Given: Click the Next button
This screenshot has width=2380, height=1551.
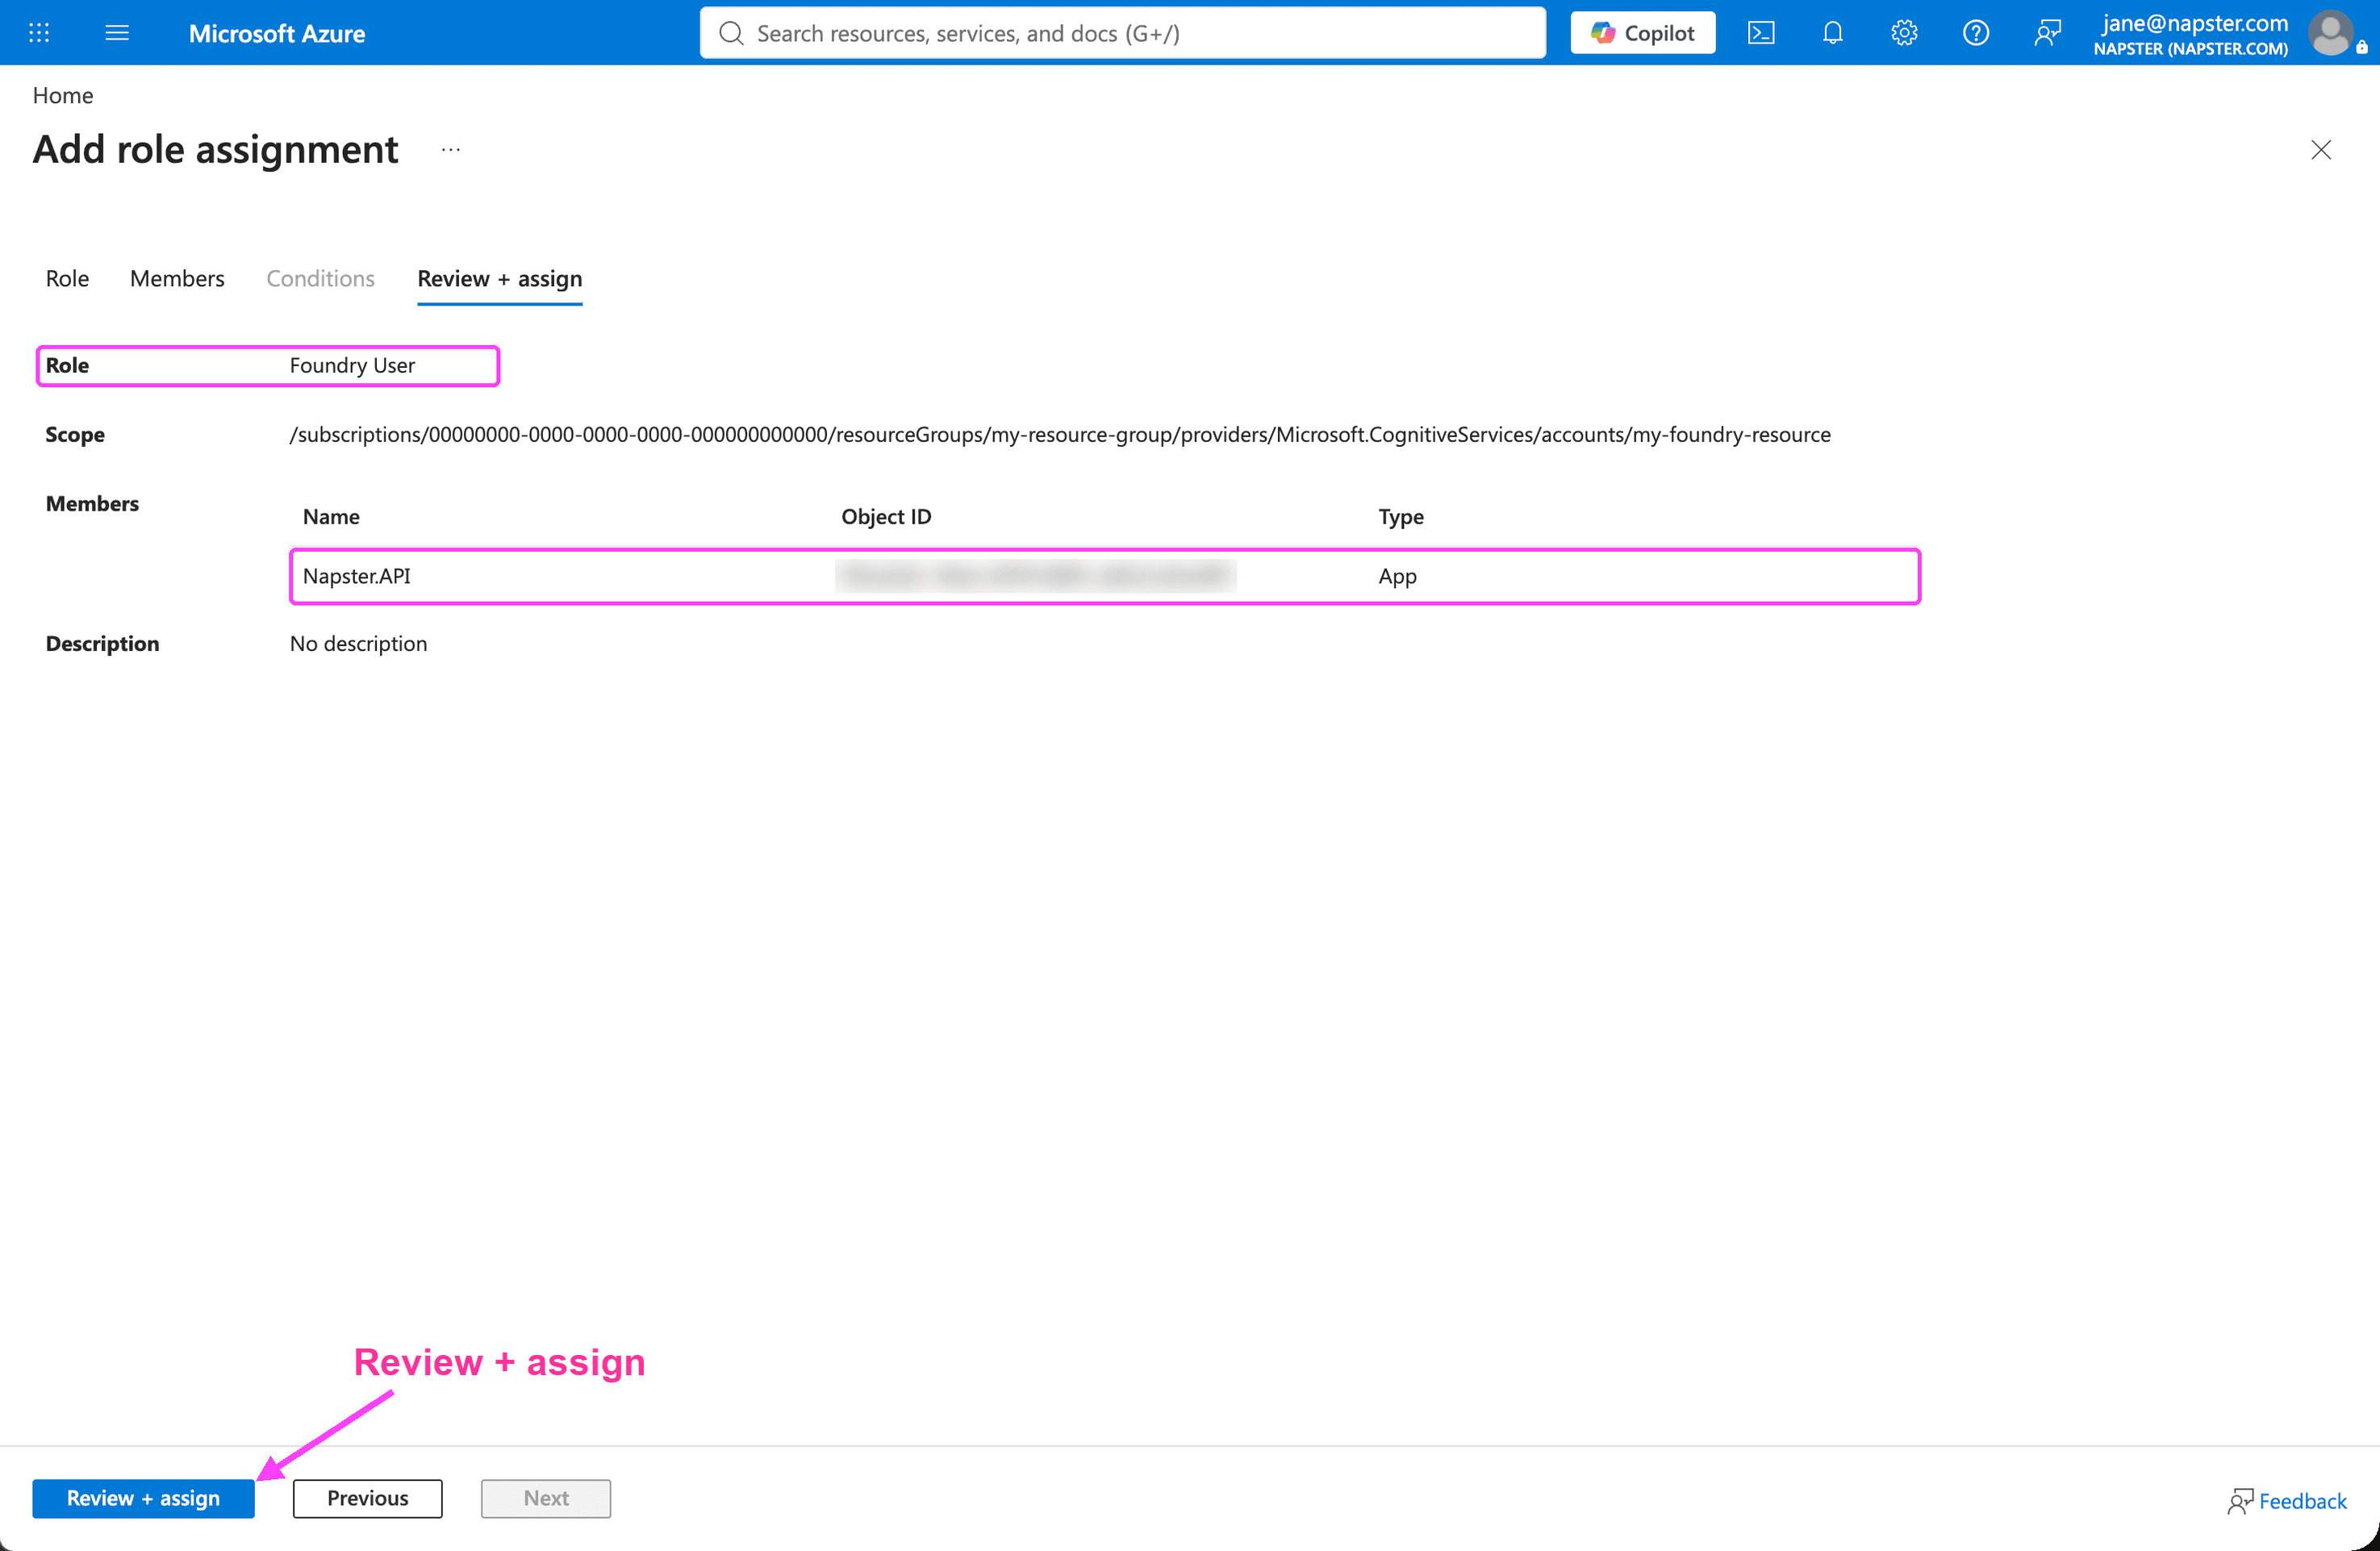Looking at the screenshot, I should (x=545, y=1498).
